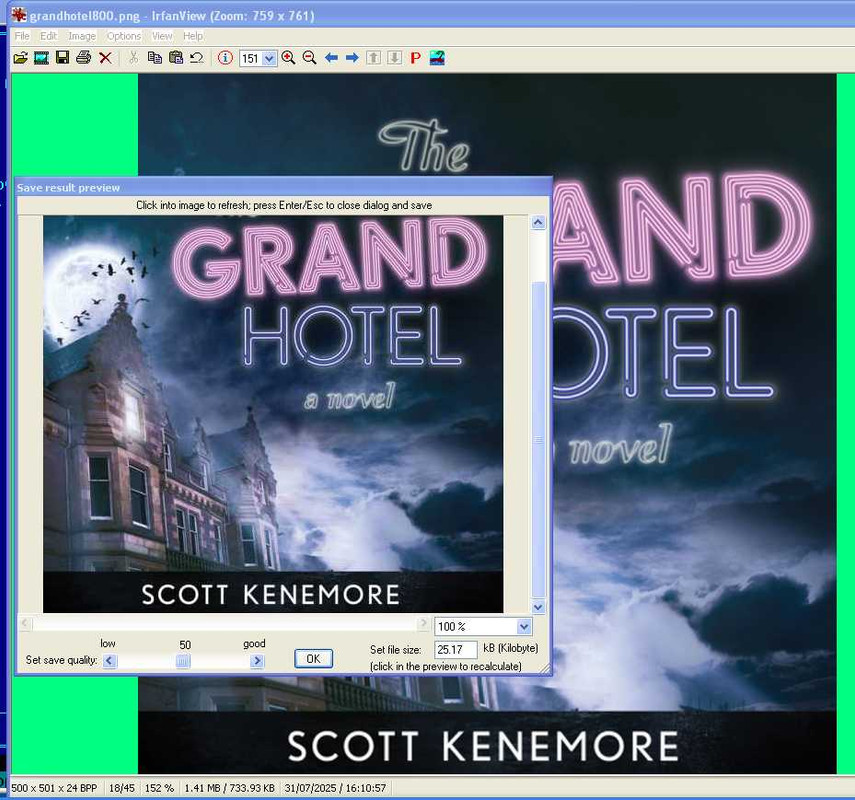Click the 'kB (Kilobyte)' label

point(510,648)
